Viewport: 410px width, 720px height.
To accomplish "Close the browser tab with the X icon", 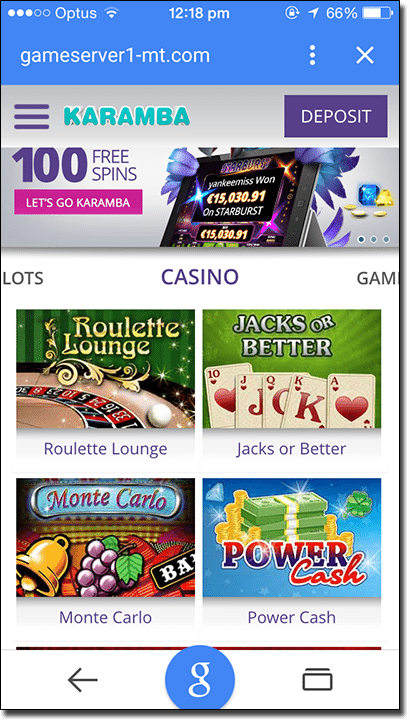I will point(365,56).
